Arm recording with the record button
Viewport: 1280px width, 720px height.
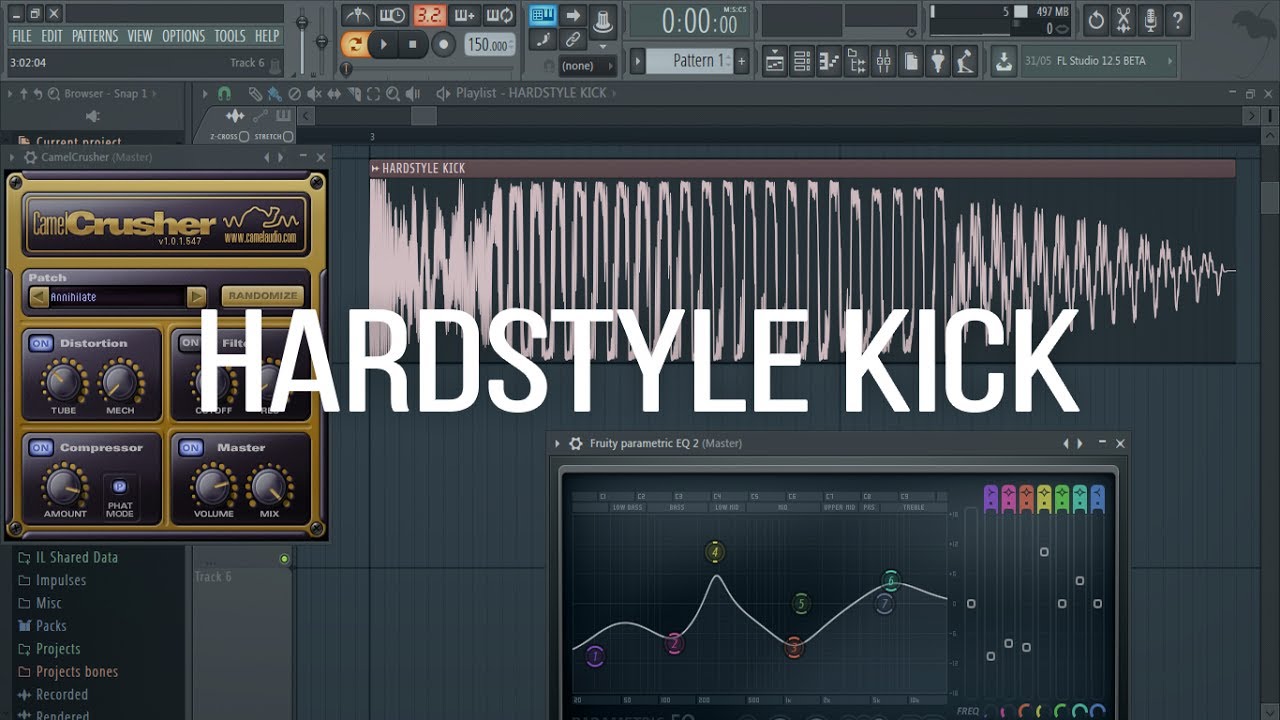(444, 44)
